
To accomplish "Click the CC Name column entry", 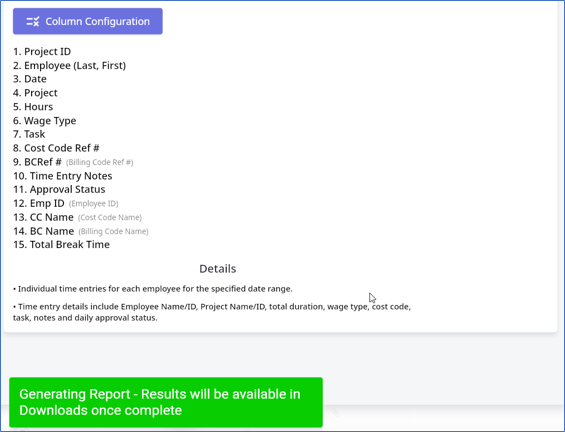I will [77, 217].
